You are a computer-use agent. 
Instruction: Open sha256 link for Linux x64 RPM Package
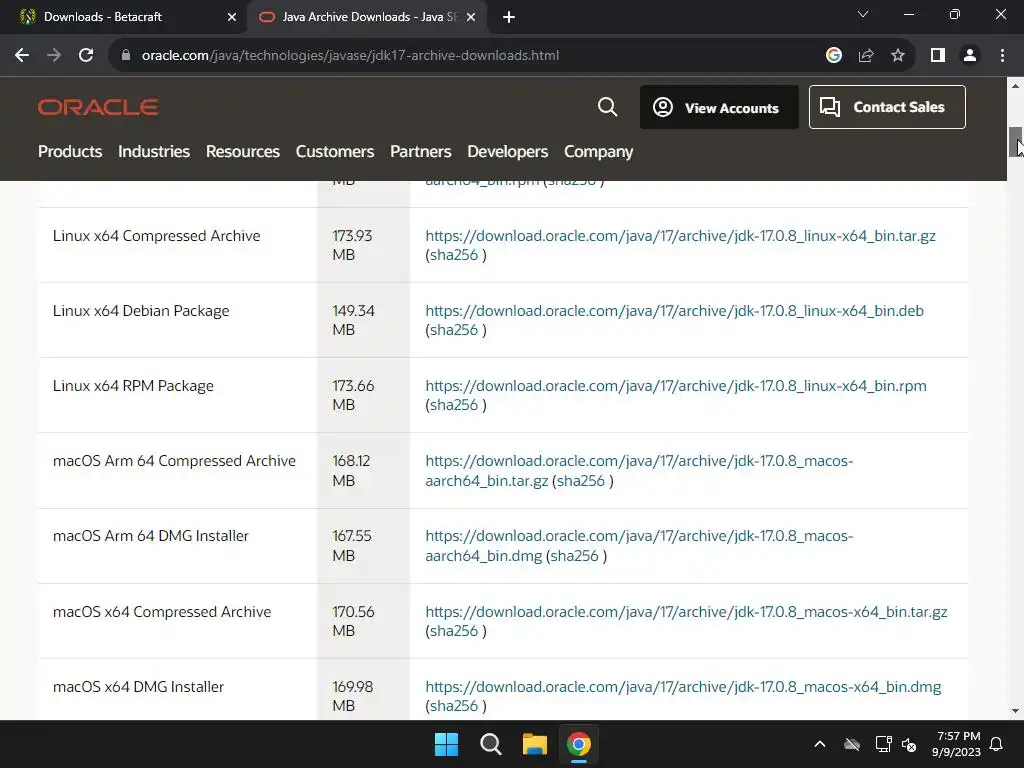(x=454, y=406)
